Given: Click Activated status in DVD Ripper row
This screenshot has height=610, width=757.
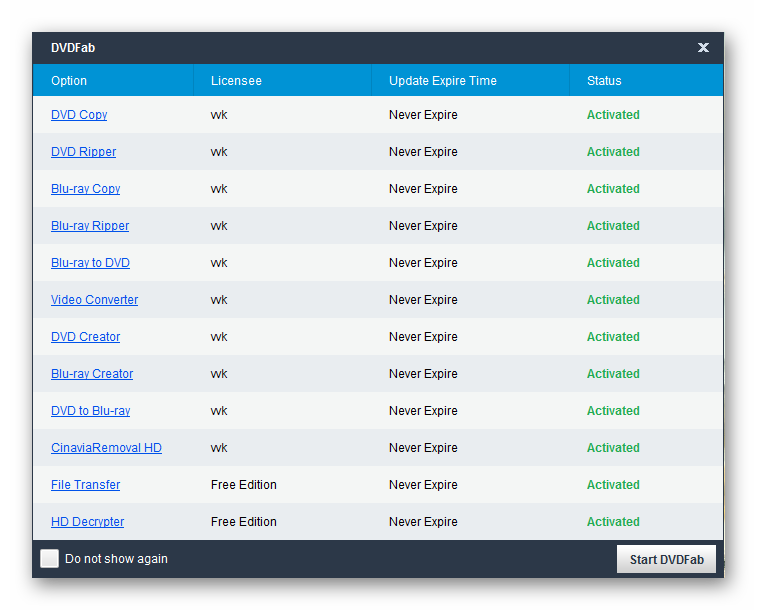Looking at the screenshot, I should tap(613, 152).
